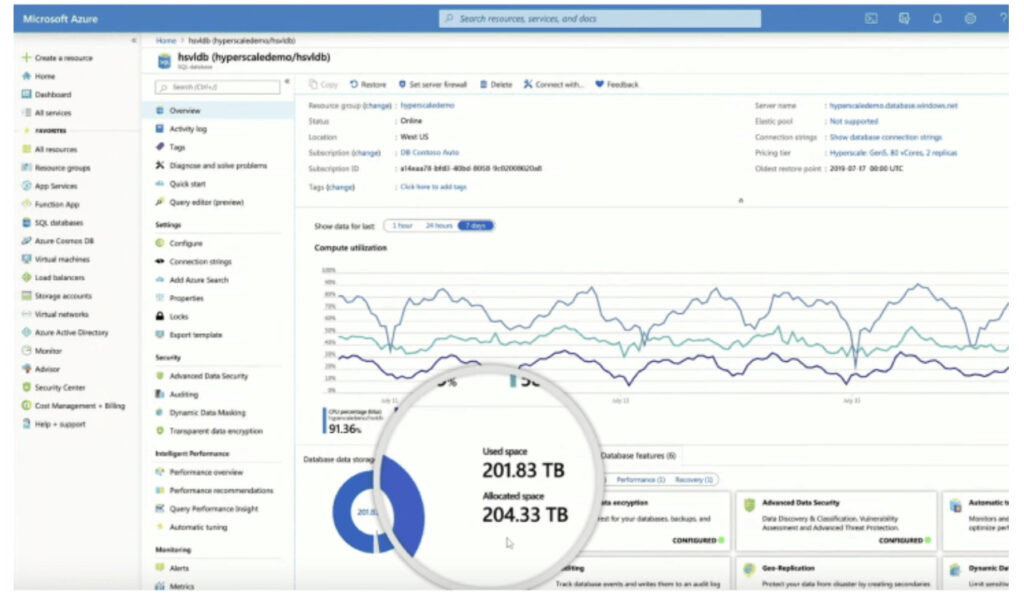The width and height of the screenshot is (1024, 601).
Task: Click the Restore button
Action: [370, 84]
